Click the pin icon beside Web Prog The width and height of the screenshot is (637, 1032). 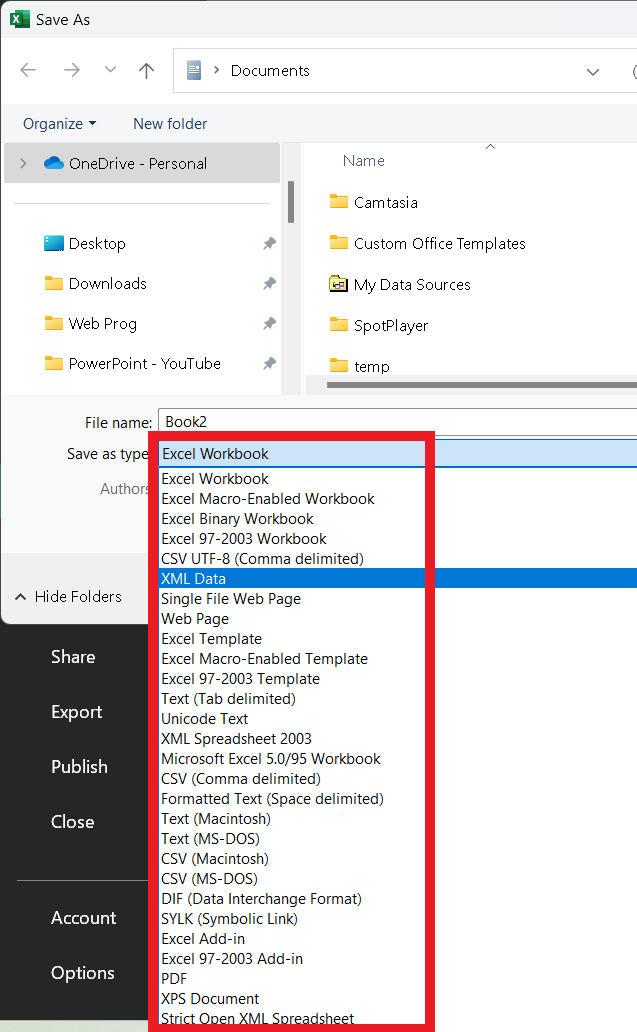[269, 324]
